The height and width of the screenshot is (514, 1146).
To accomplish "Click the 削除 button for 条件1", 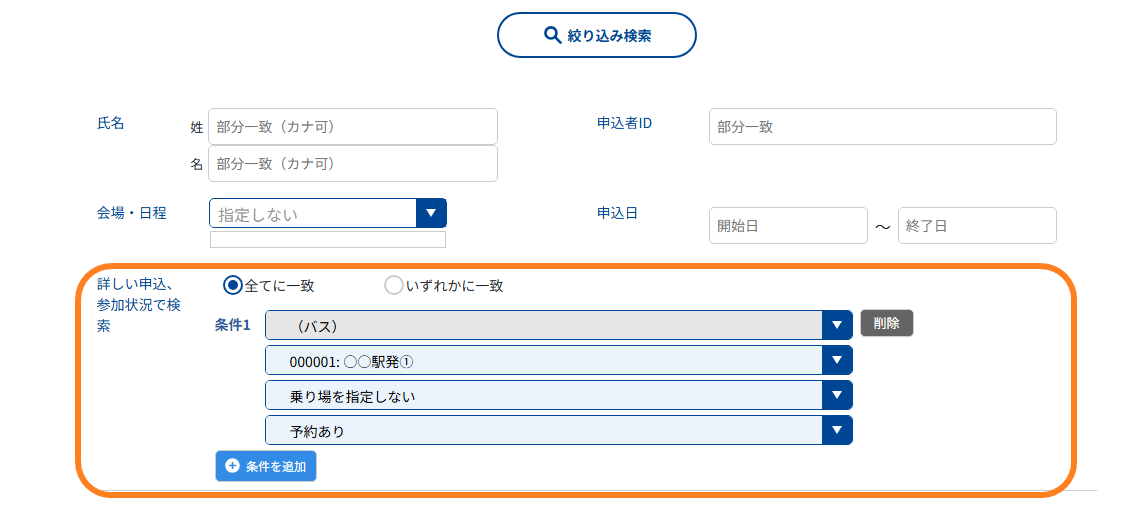I will [x=887, y=323].
